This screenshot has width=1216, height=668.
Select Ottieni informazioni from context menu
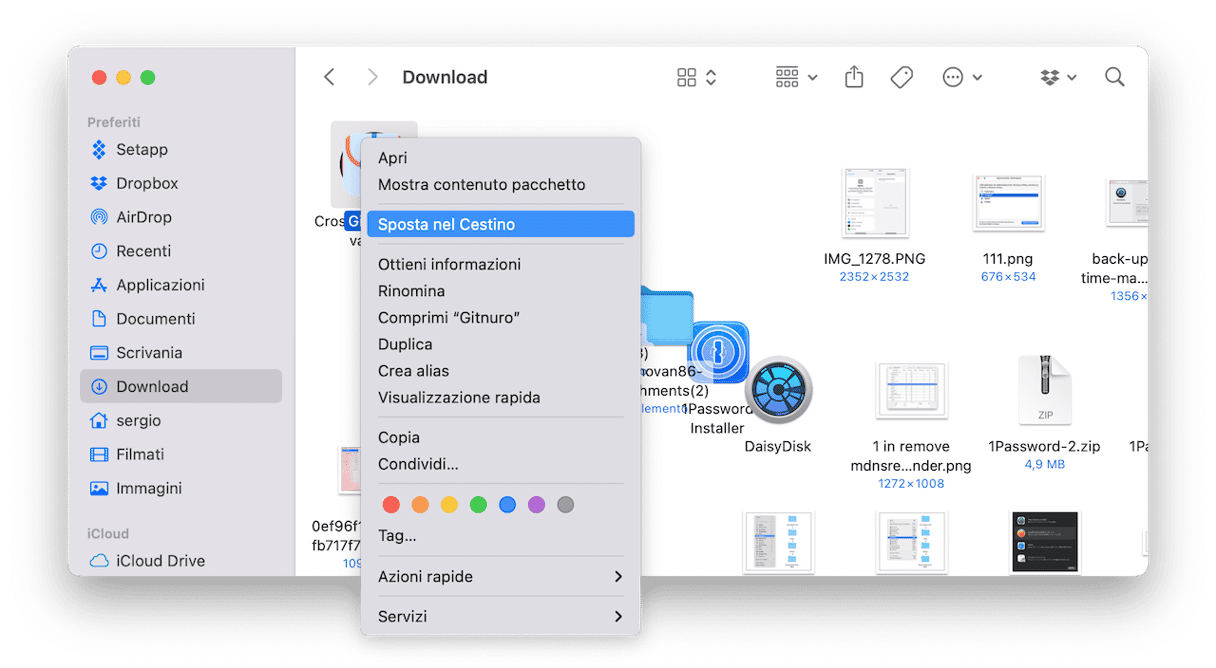pos(449,264)
